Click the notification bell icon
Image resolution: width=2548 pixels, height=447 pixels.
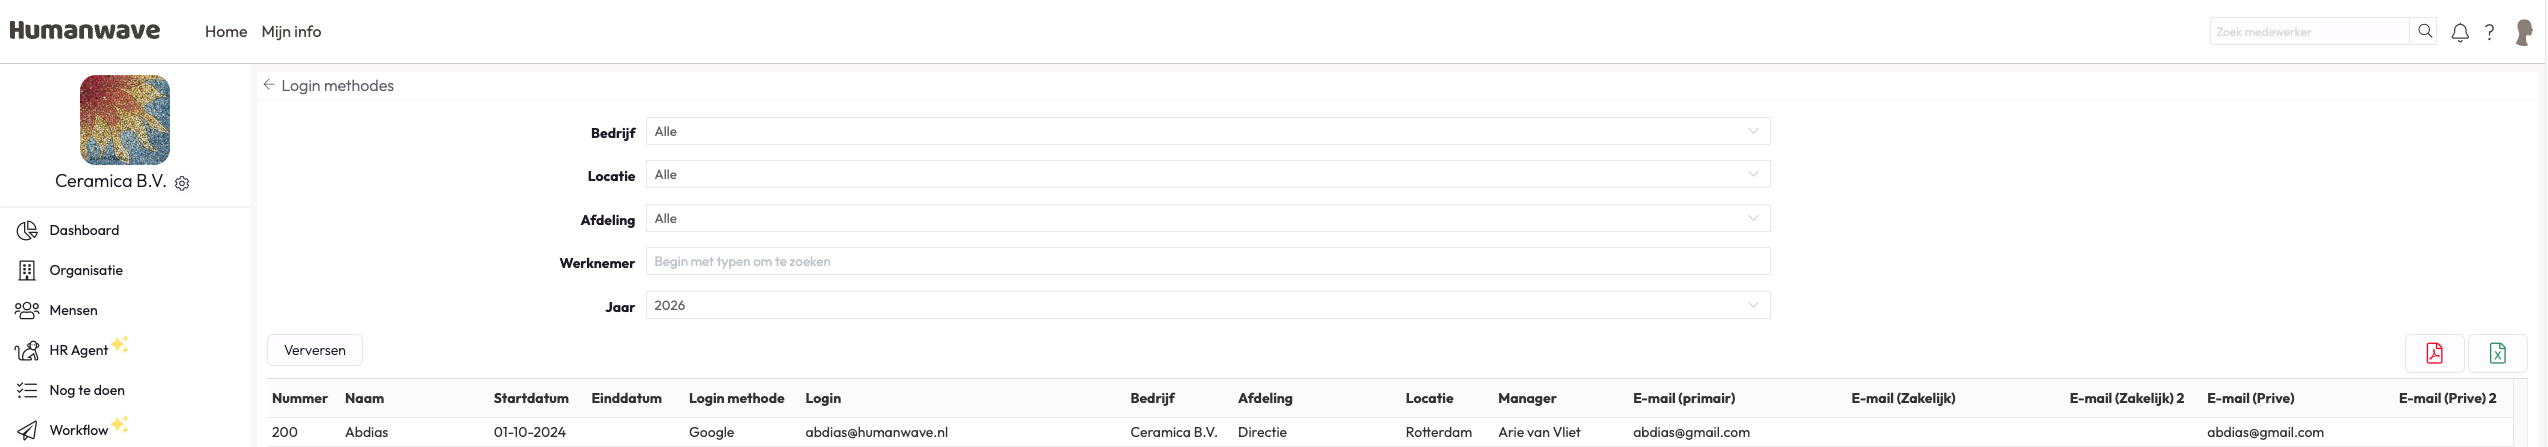(x=2460, y=32)
